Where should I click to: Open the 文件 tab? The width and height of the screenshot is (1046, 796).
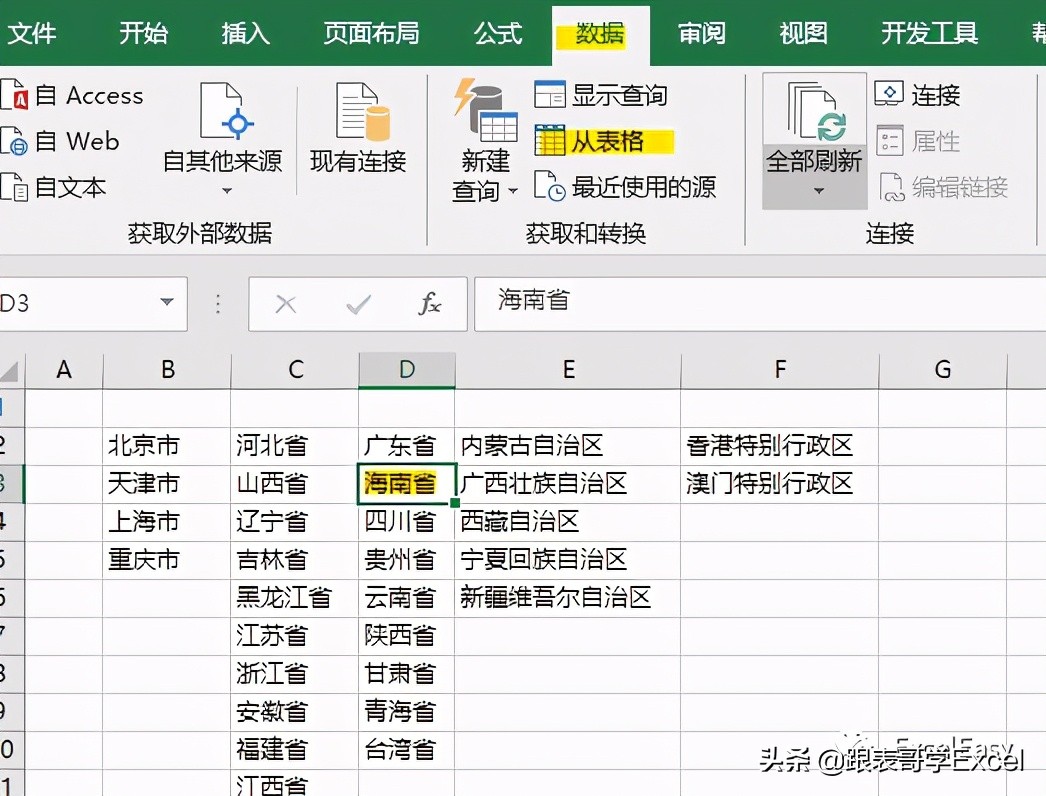click(31, 33)
